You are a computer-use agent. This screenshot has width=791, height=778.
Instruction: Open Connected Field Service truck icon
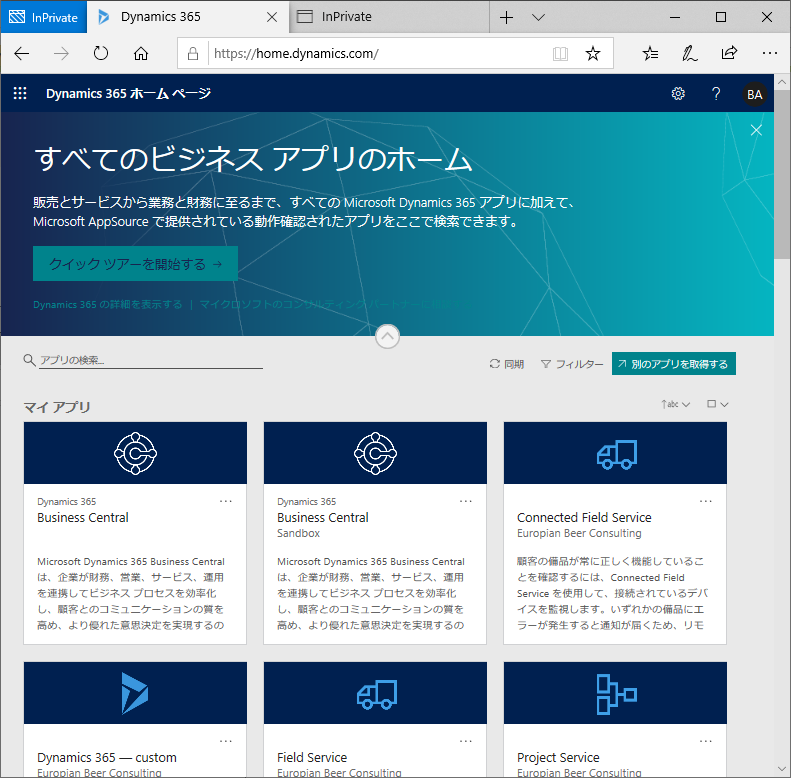tap(616, 454)
